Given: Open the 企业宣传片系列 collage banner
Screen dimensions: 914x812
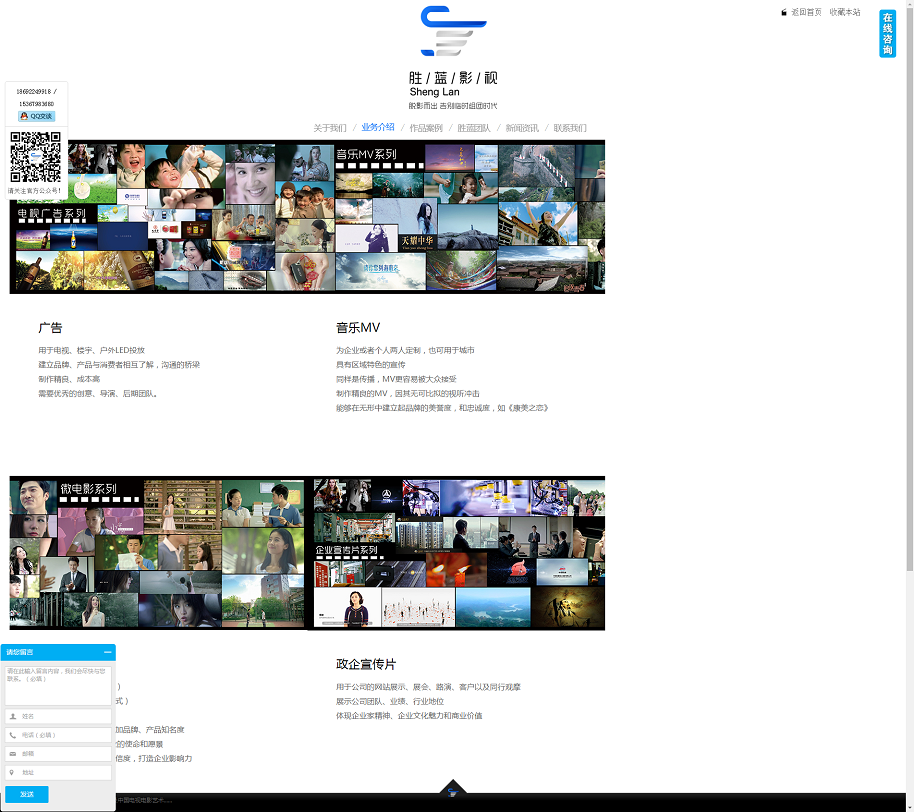Looking at the screenshot, I should click(x=456, y=553).
